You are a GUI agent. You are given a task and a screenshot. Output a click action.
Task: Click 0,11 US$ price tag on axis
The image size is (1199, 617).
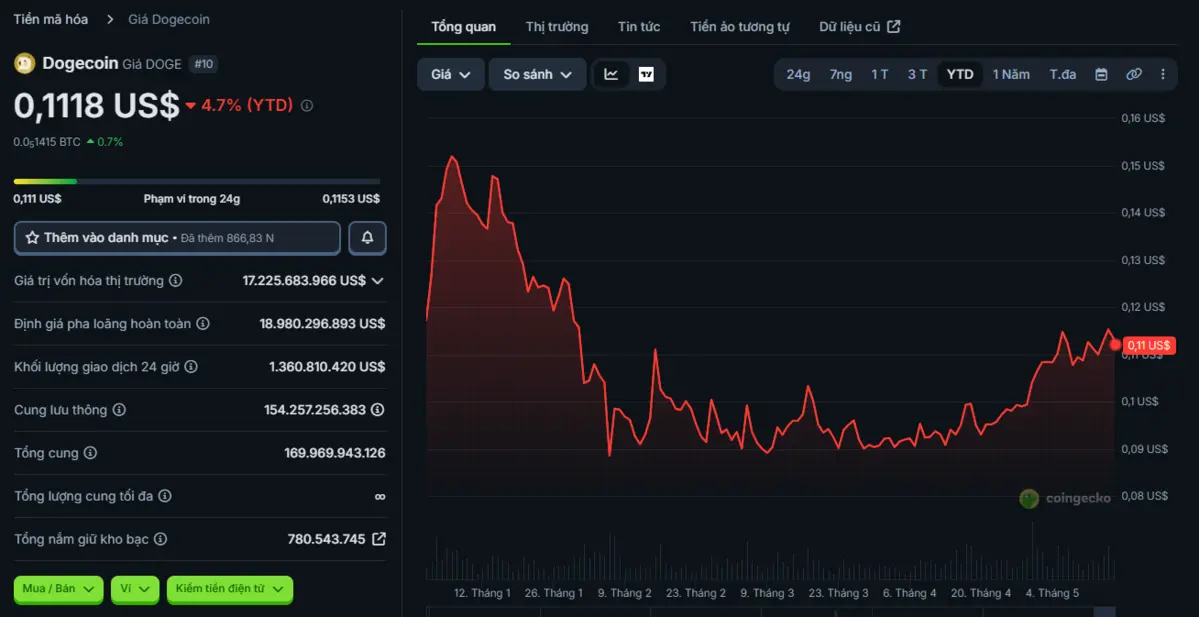(x=1149, y=346)
